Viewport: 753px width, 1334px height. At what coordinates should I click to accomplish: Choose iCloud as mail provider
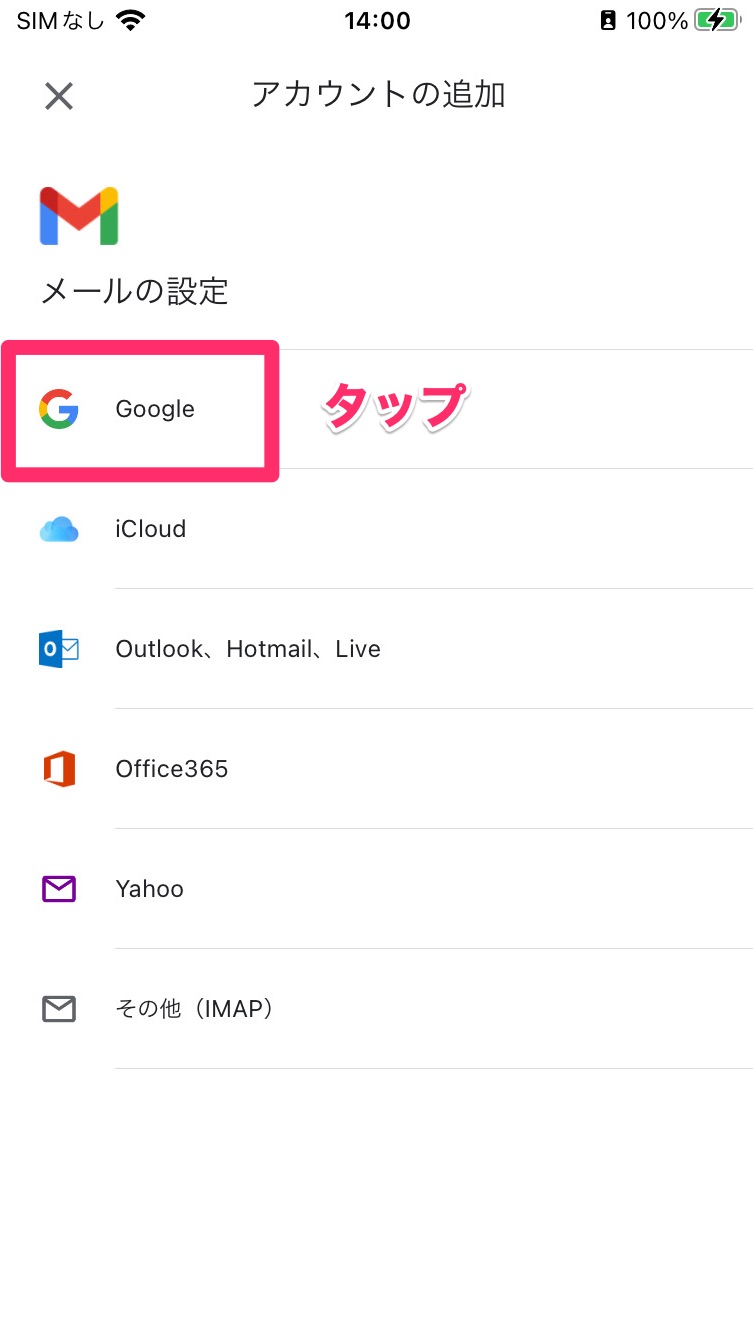[376, 529]
